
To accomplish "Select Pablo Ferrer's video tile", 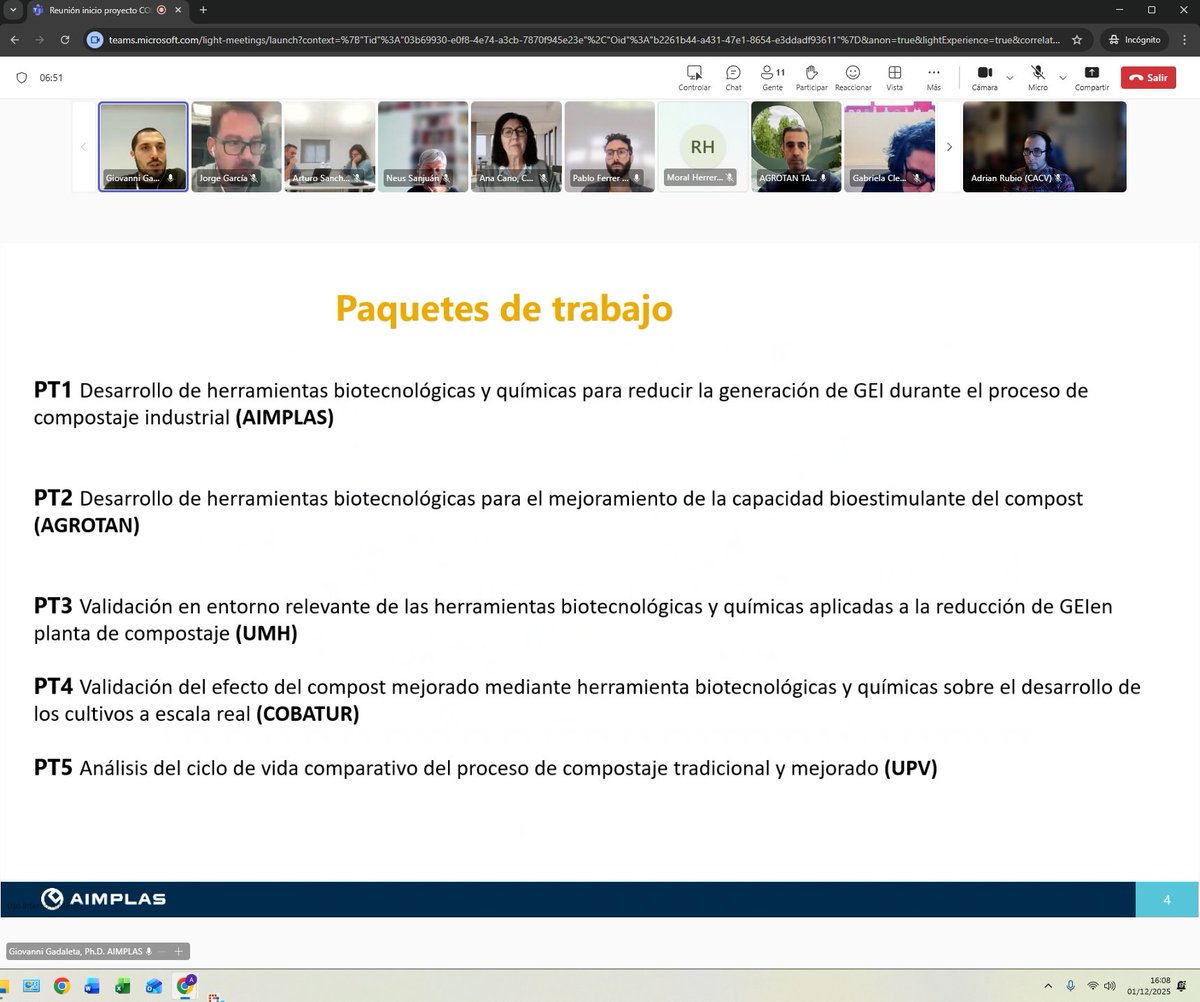I will coord(609,147).
